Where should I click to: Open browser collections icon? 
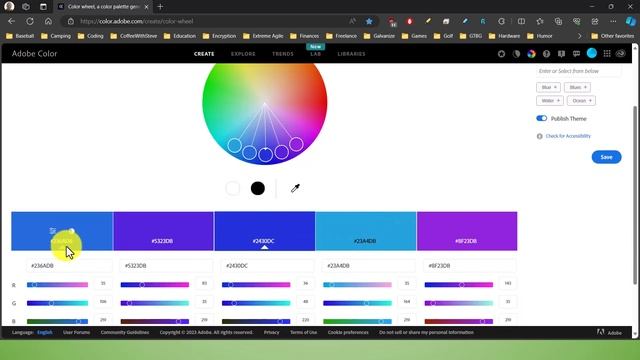(x=558, y=21)
